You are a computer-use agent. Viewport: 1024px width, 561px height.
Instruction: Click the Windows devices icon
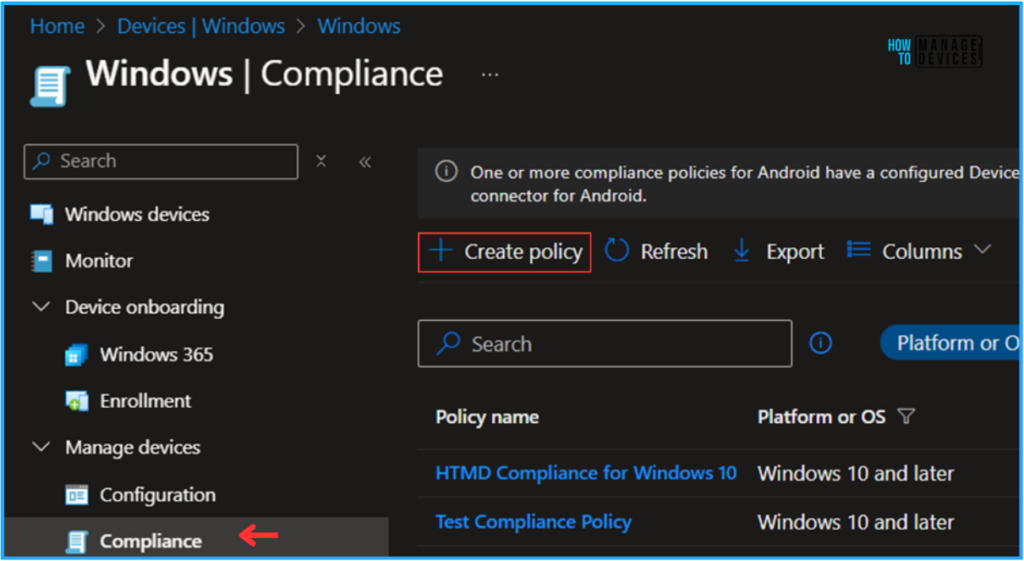[x=42, y=214]
